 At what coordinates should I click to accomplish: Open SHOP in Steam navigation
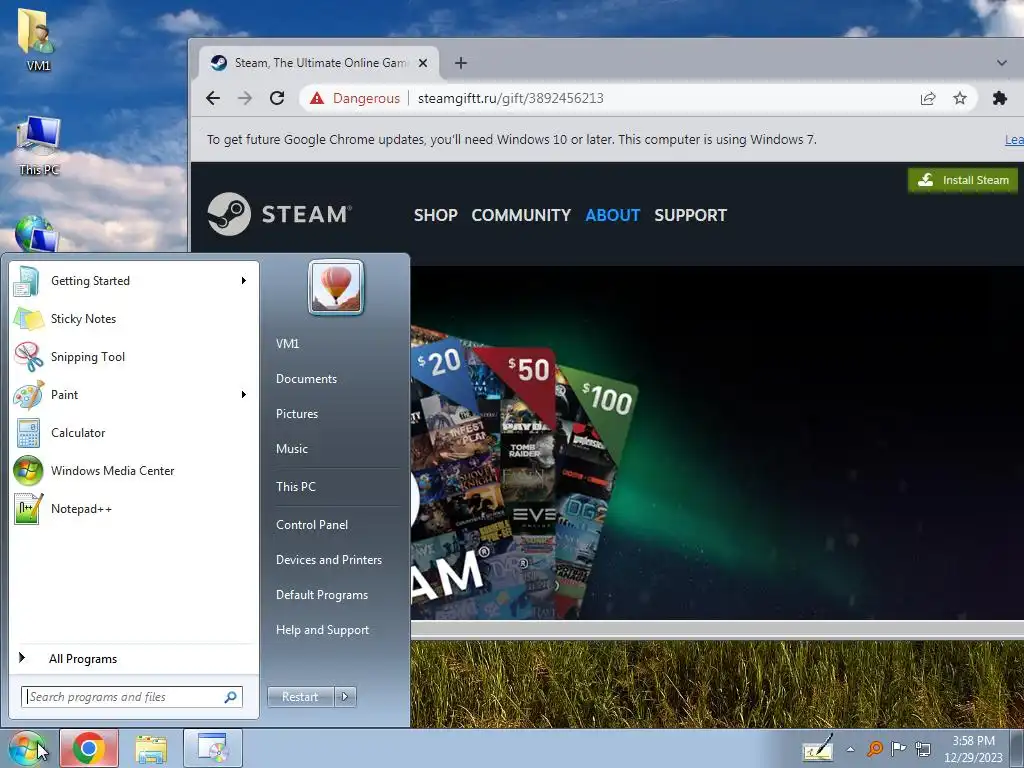[x=436, y=216]
